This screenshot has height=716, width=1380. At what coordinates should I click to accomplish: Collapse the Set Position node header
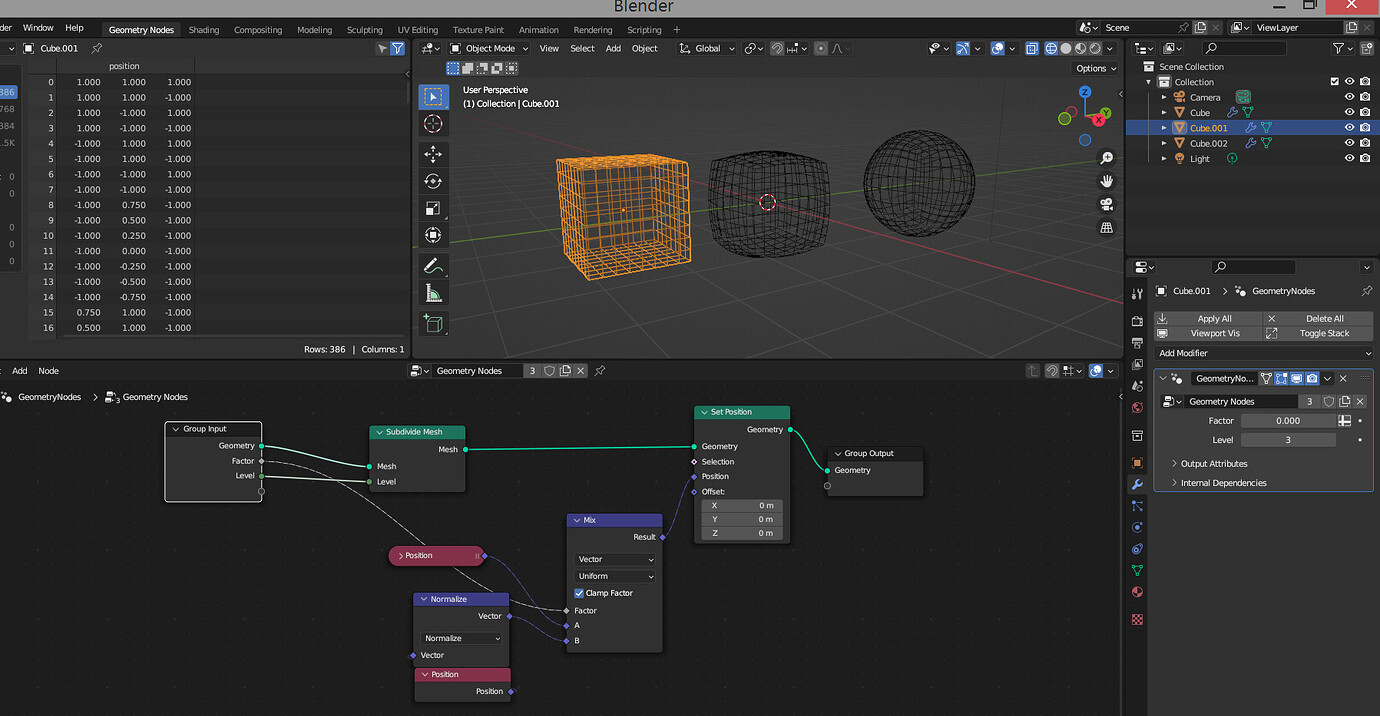click(x=706, y=411)
